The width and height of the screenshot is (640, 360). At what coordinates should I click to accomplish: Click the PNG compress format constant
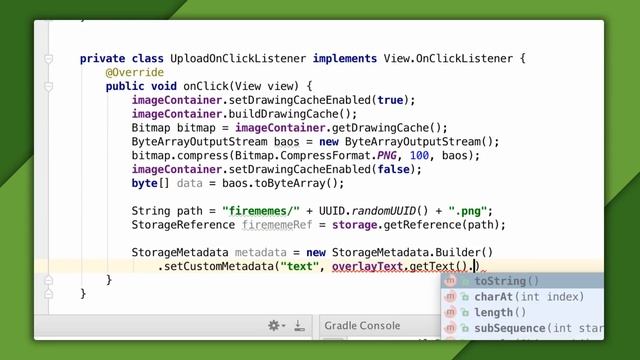pos(387,156)
